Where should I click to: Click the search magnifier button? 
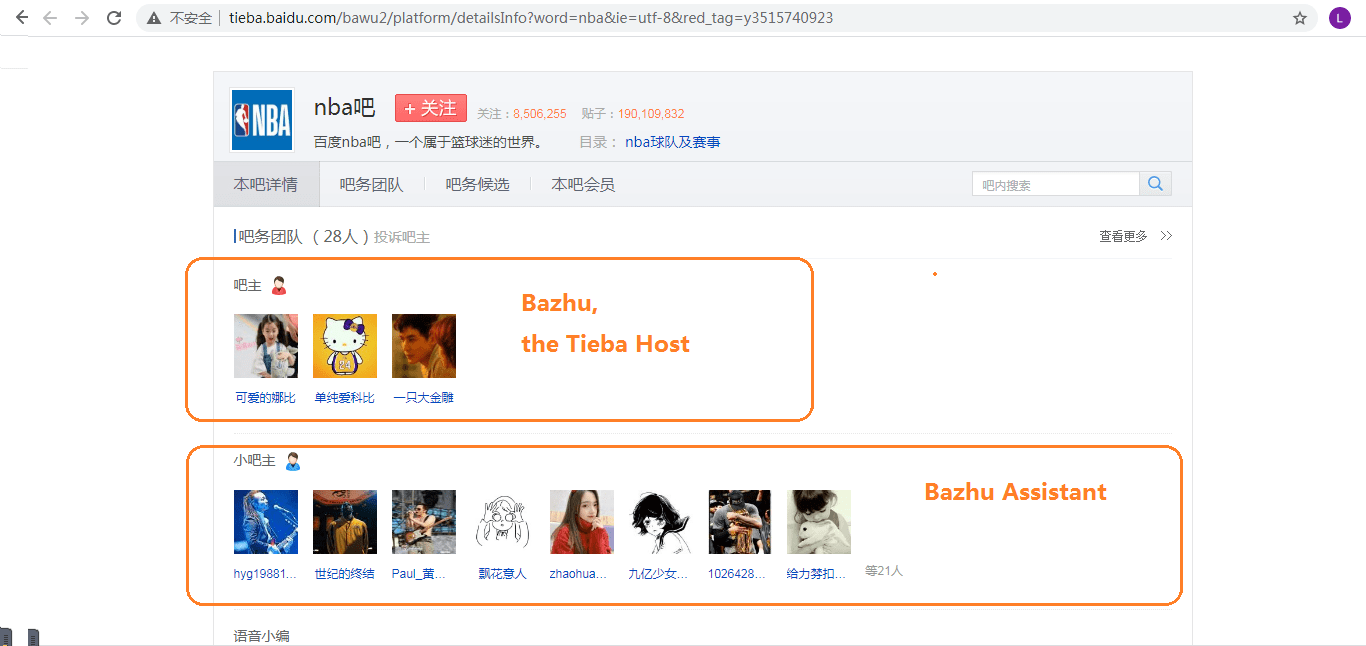(1155, 184)
